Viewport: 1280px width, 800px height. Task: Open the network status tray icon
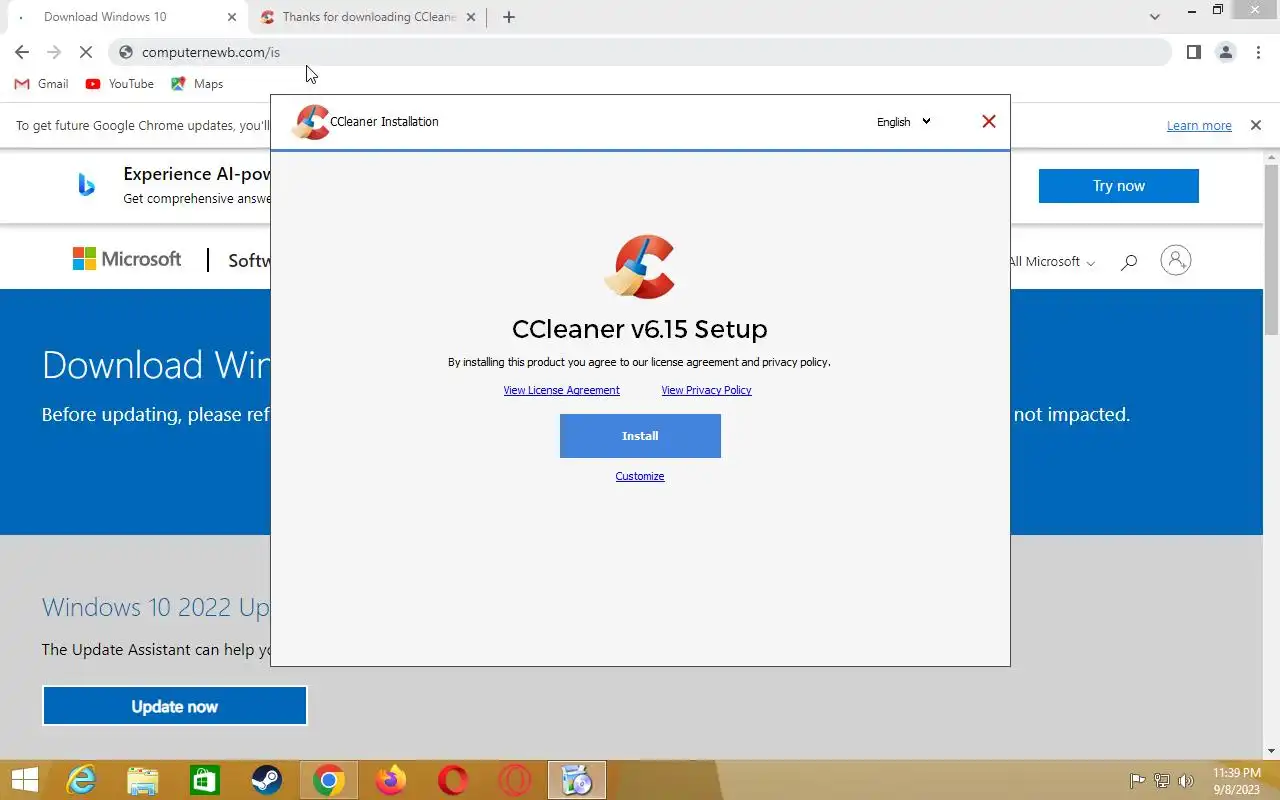pyautogui.click(x=1162, y=781)
